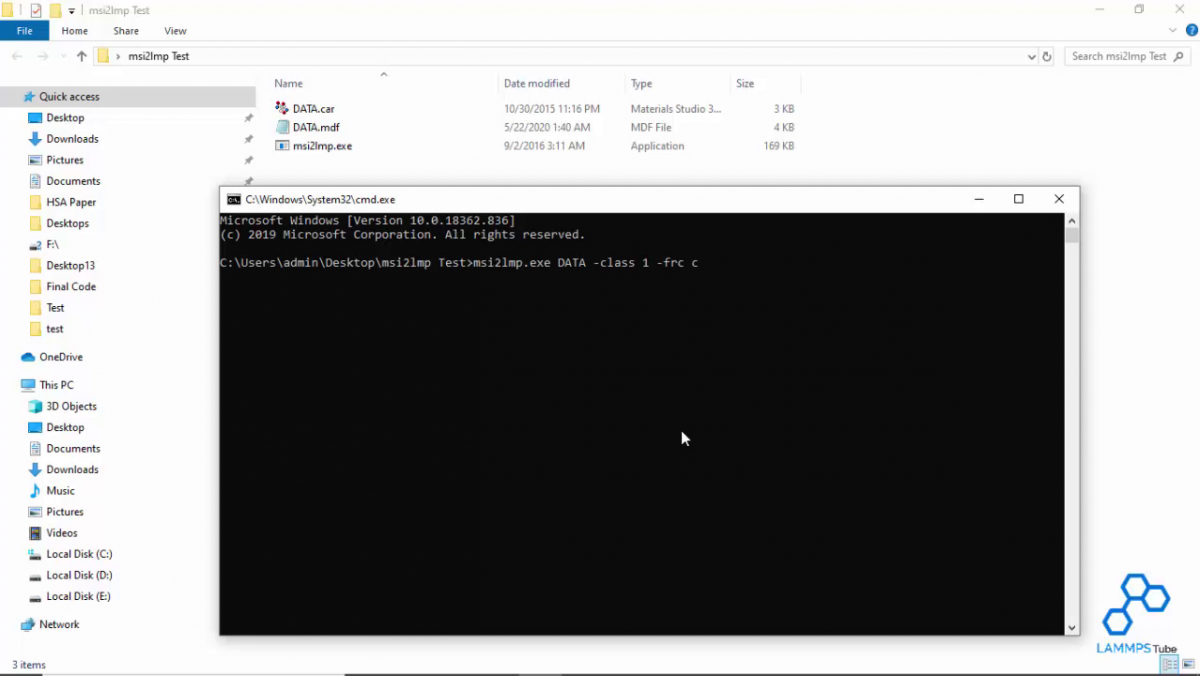This screenshot has height=676, width=1200.
Task: Sort files by Name column header
Action: pos(289,84)
